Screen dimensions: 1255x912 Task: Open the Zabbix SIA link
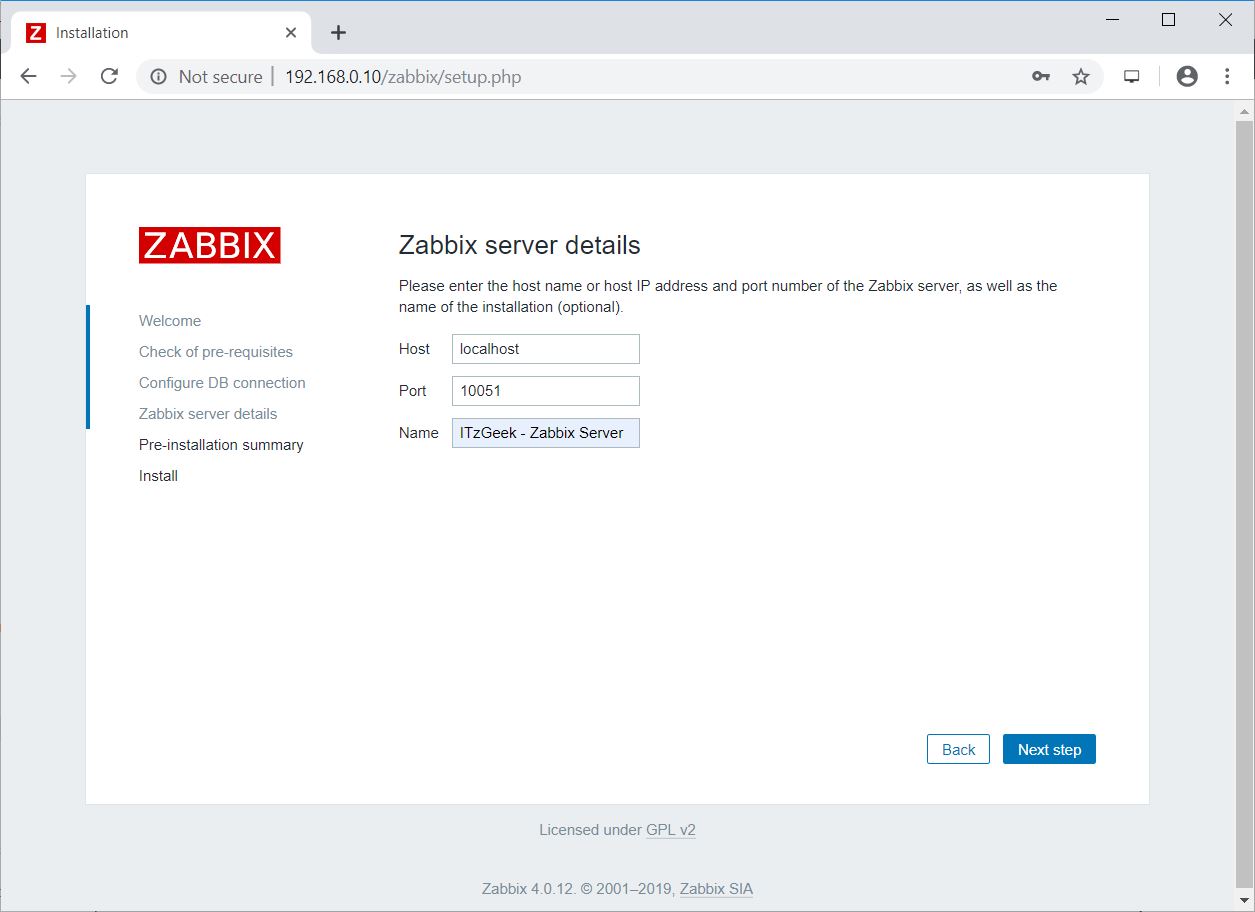(716, 889)
